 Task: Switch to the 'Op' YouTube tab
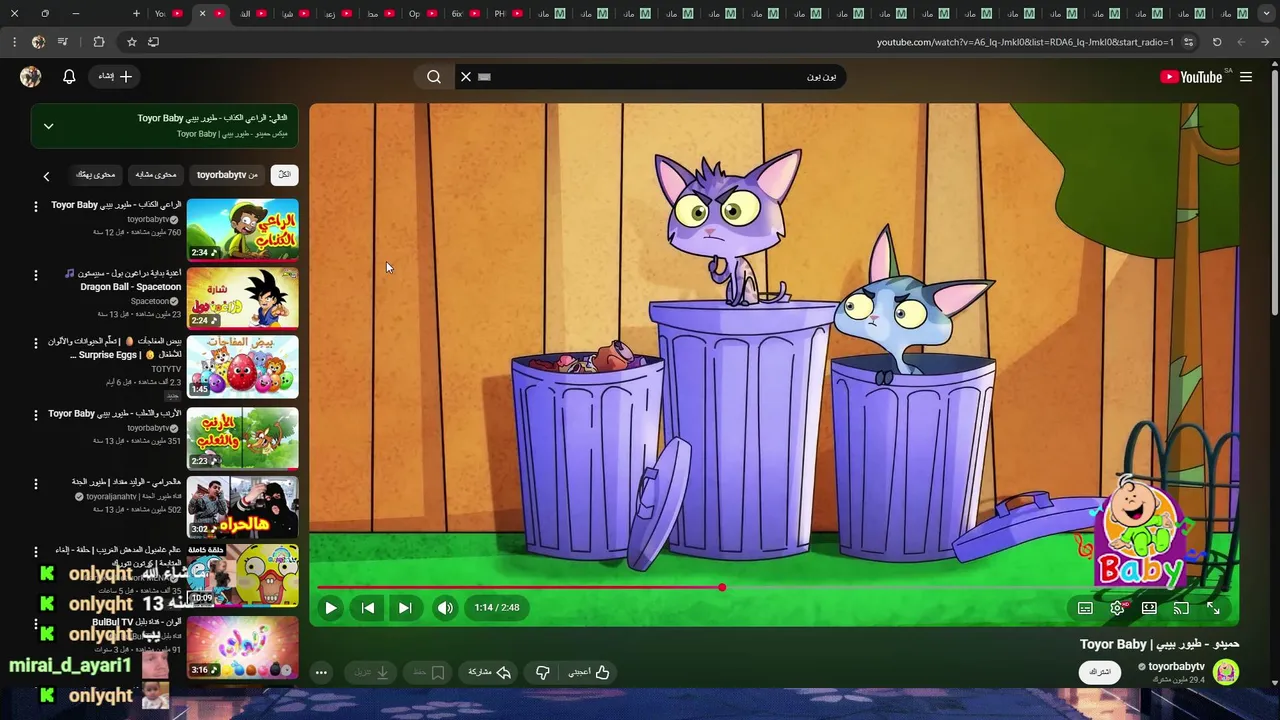424,14
